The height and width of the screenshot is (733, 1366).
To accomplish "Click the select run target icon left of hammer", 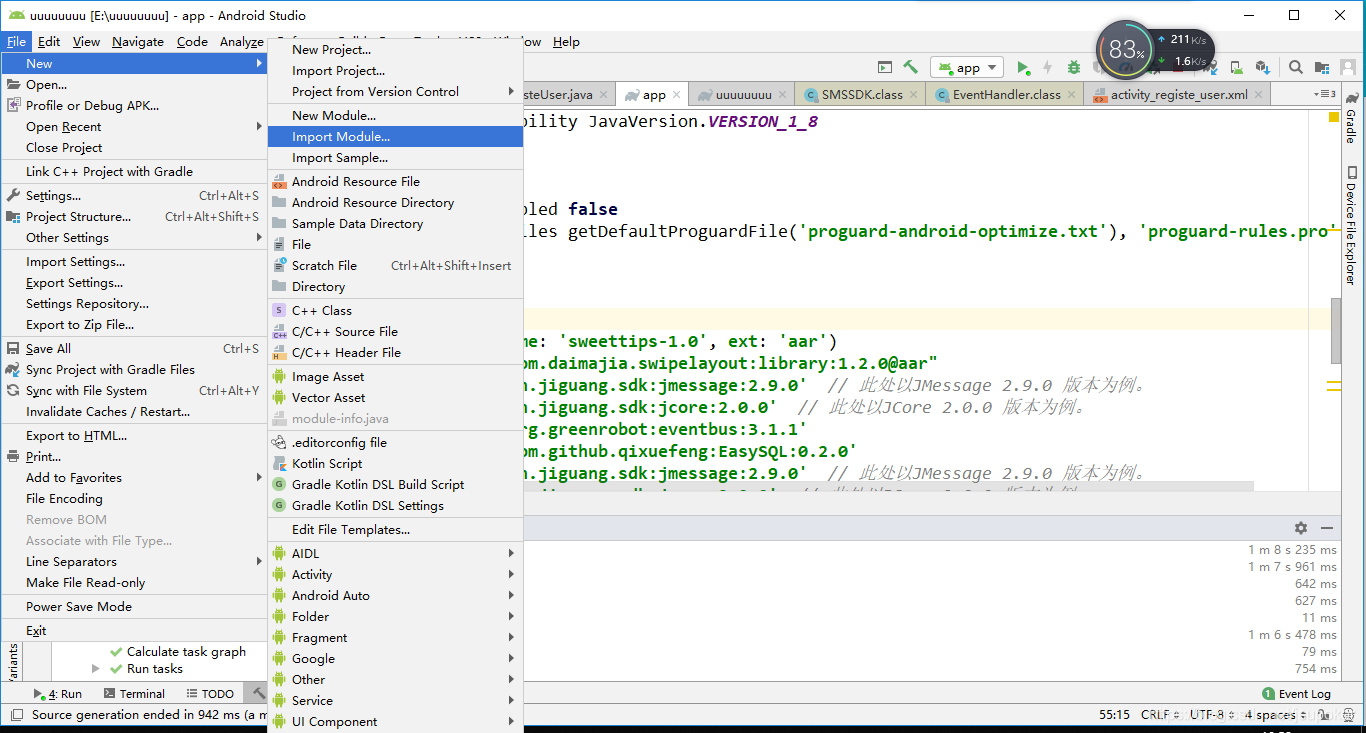I will [884, 67].
